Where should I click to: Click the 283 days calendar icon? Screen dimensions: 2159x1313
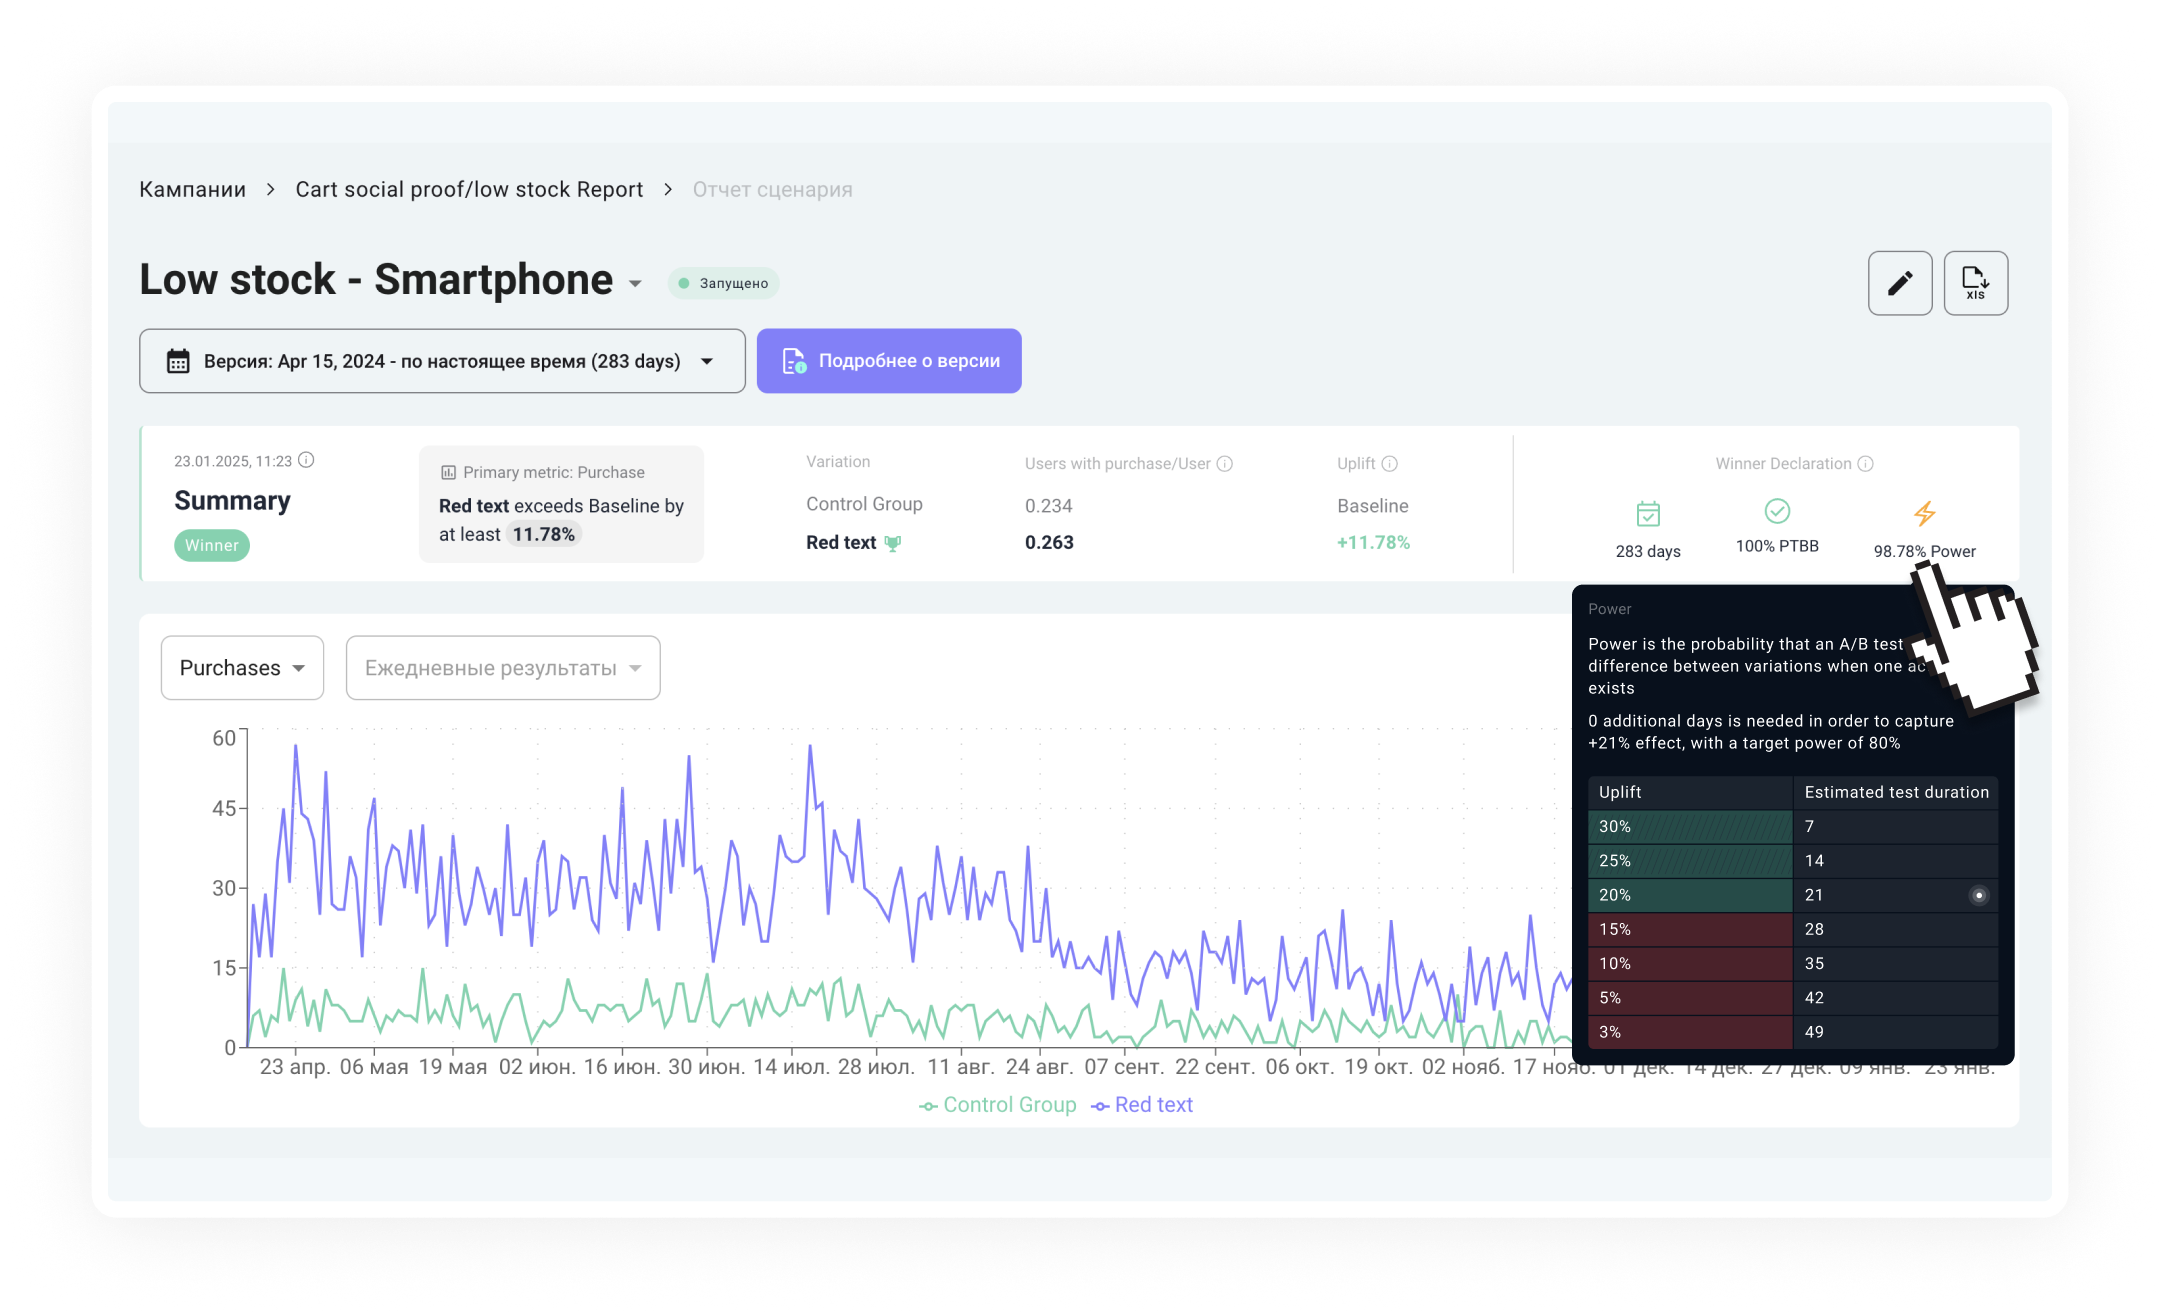coord(1648,515)
